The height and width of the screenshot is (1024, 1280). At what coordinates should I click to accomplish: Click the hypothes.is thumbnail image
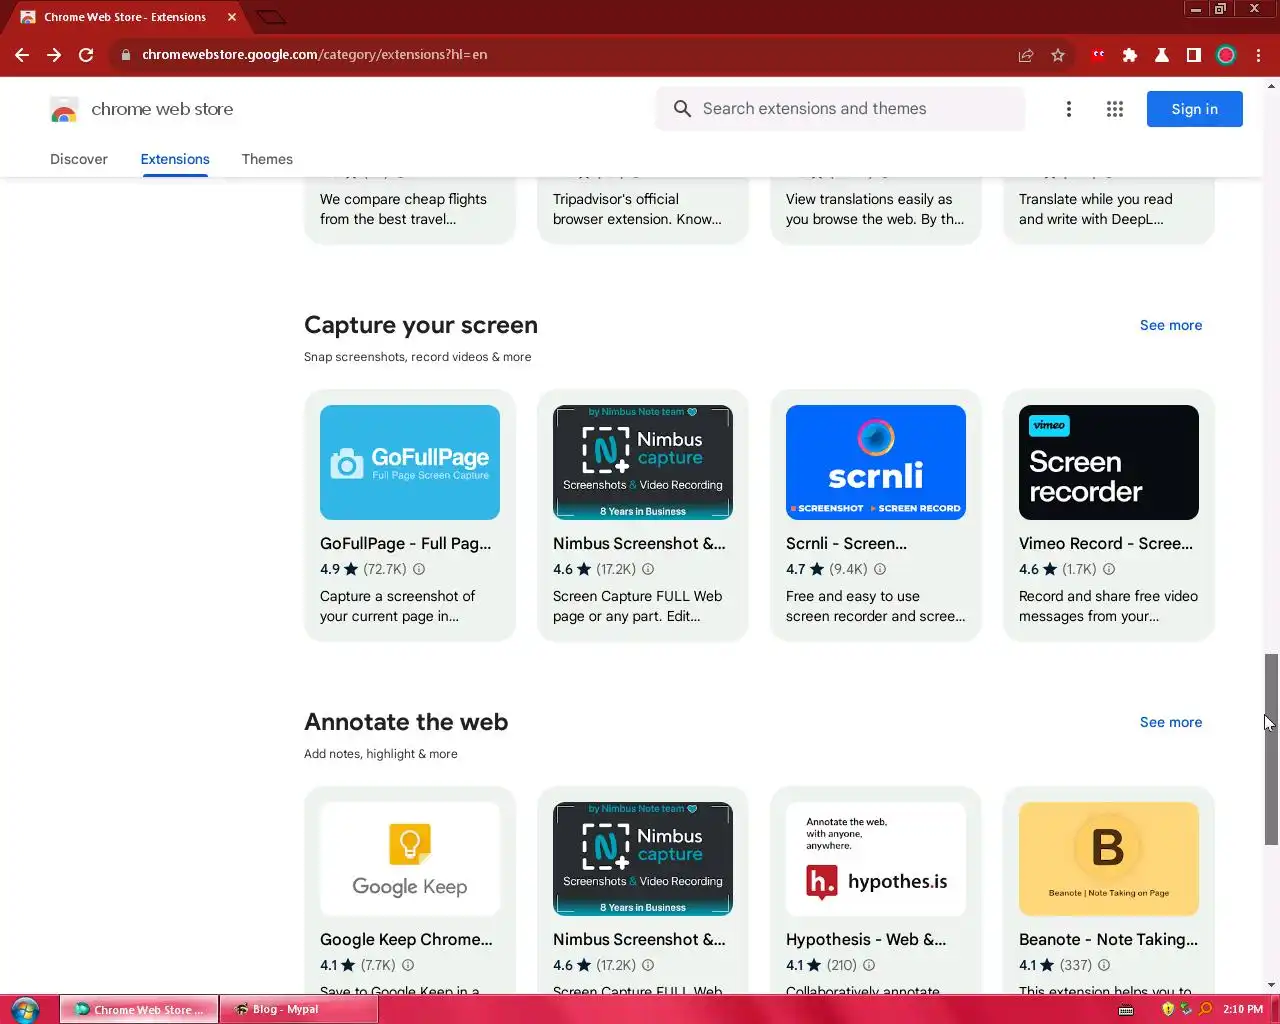[876, 859]
